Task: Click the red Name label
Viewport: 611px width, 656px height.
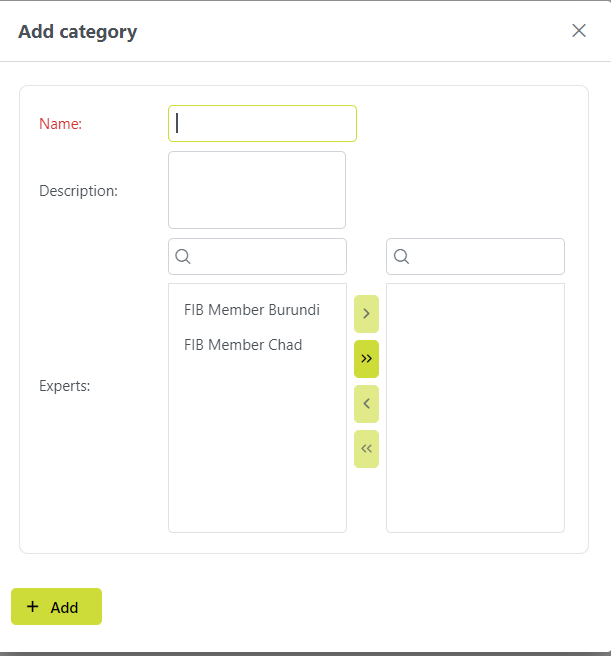Action: (x=60, y=124)
